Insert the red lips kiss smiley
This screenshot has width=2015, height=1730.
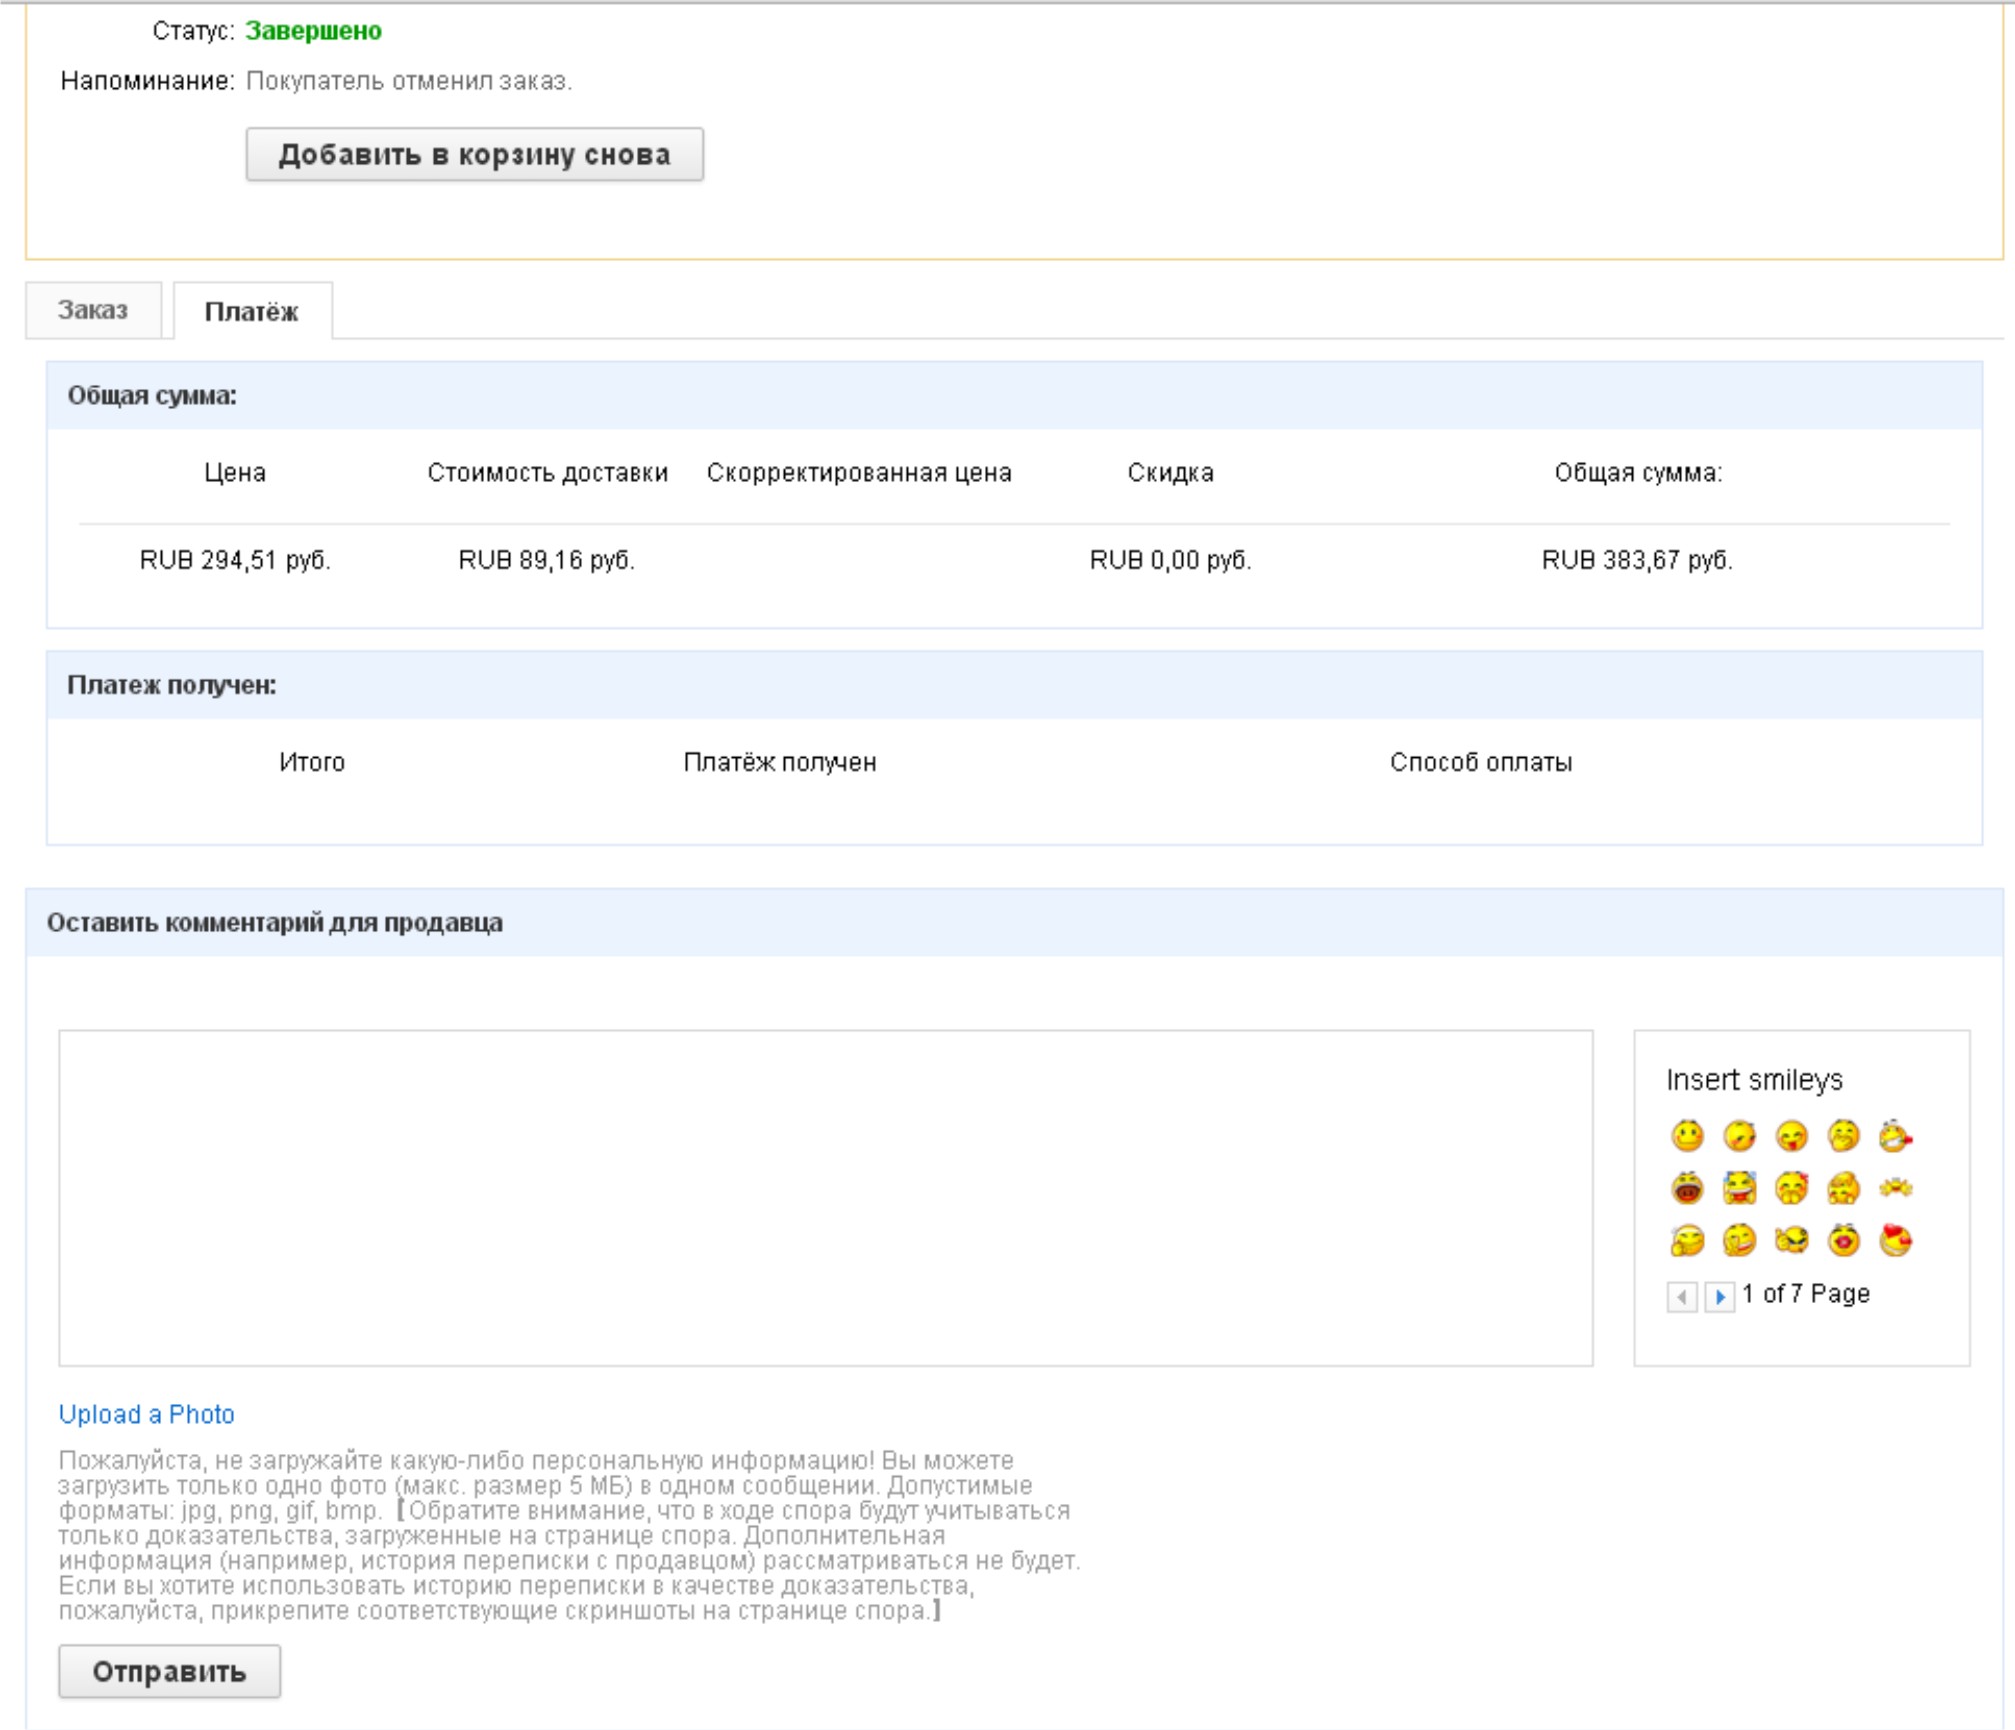(1843, 1241)
